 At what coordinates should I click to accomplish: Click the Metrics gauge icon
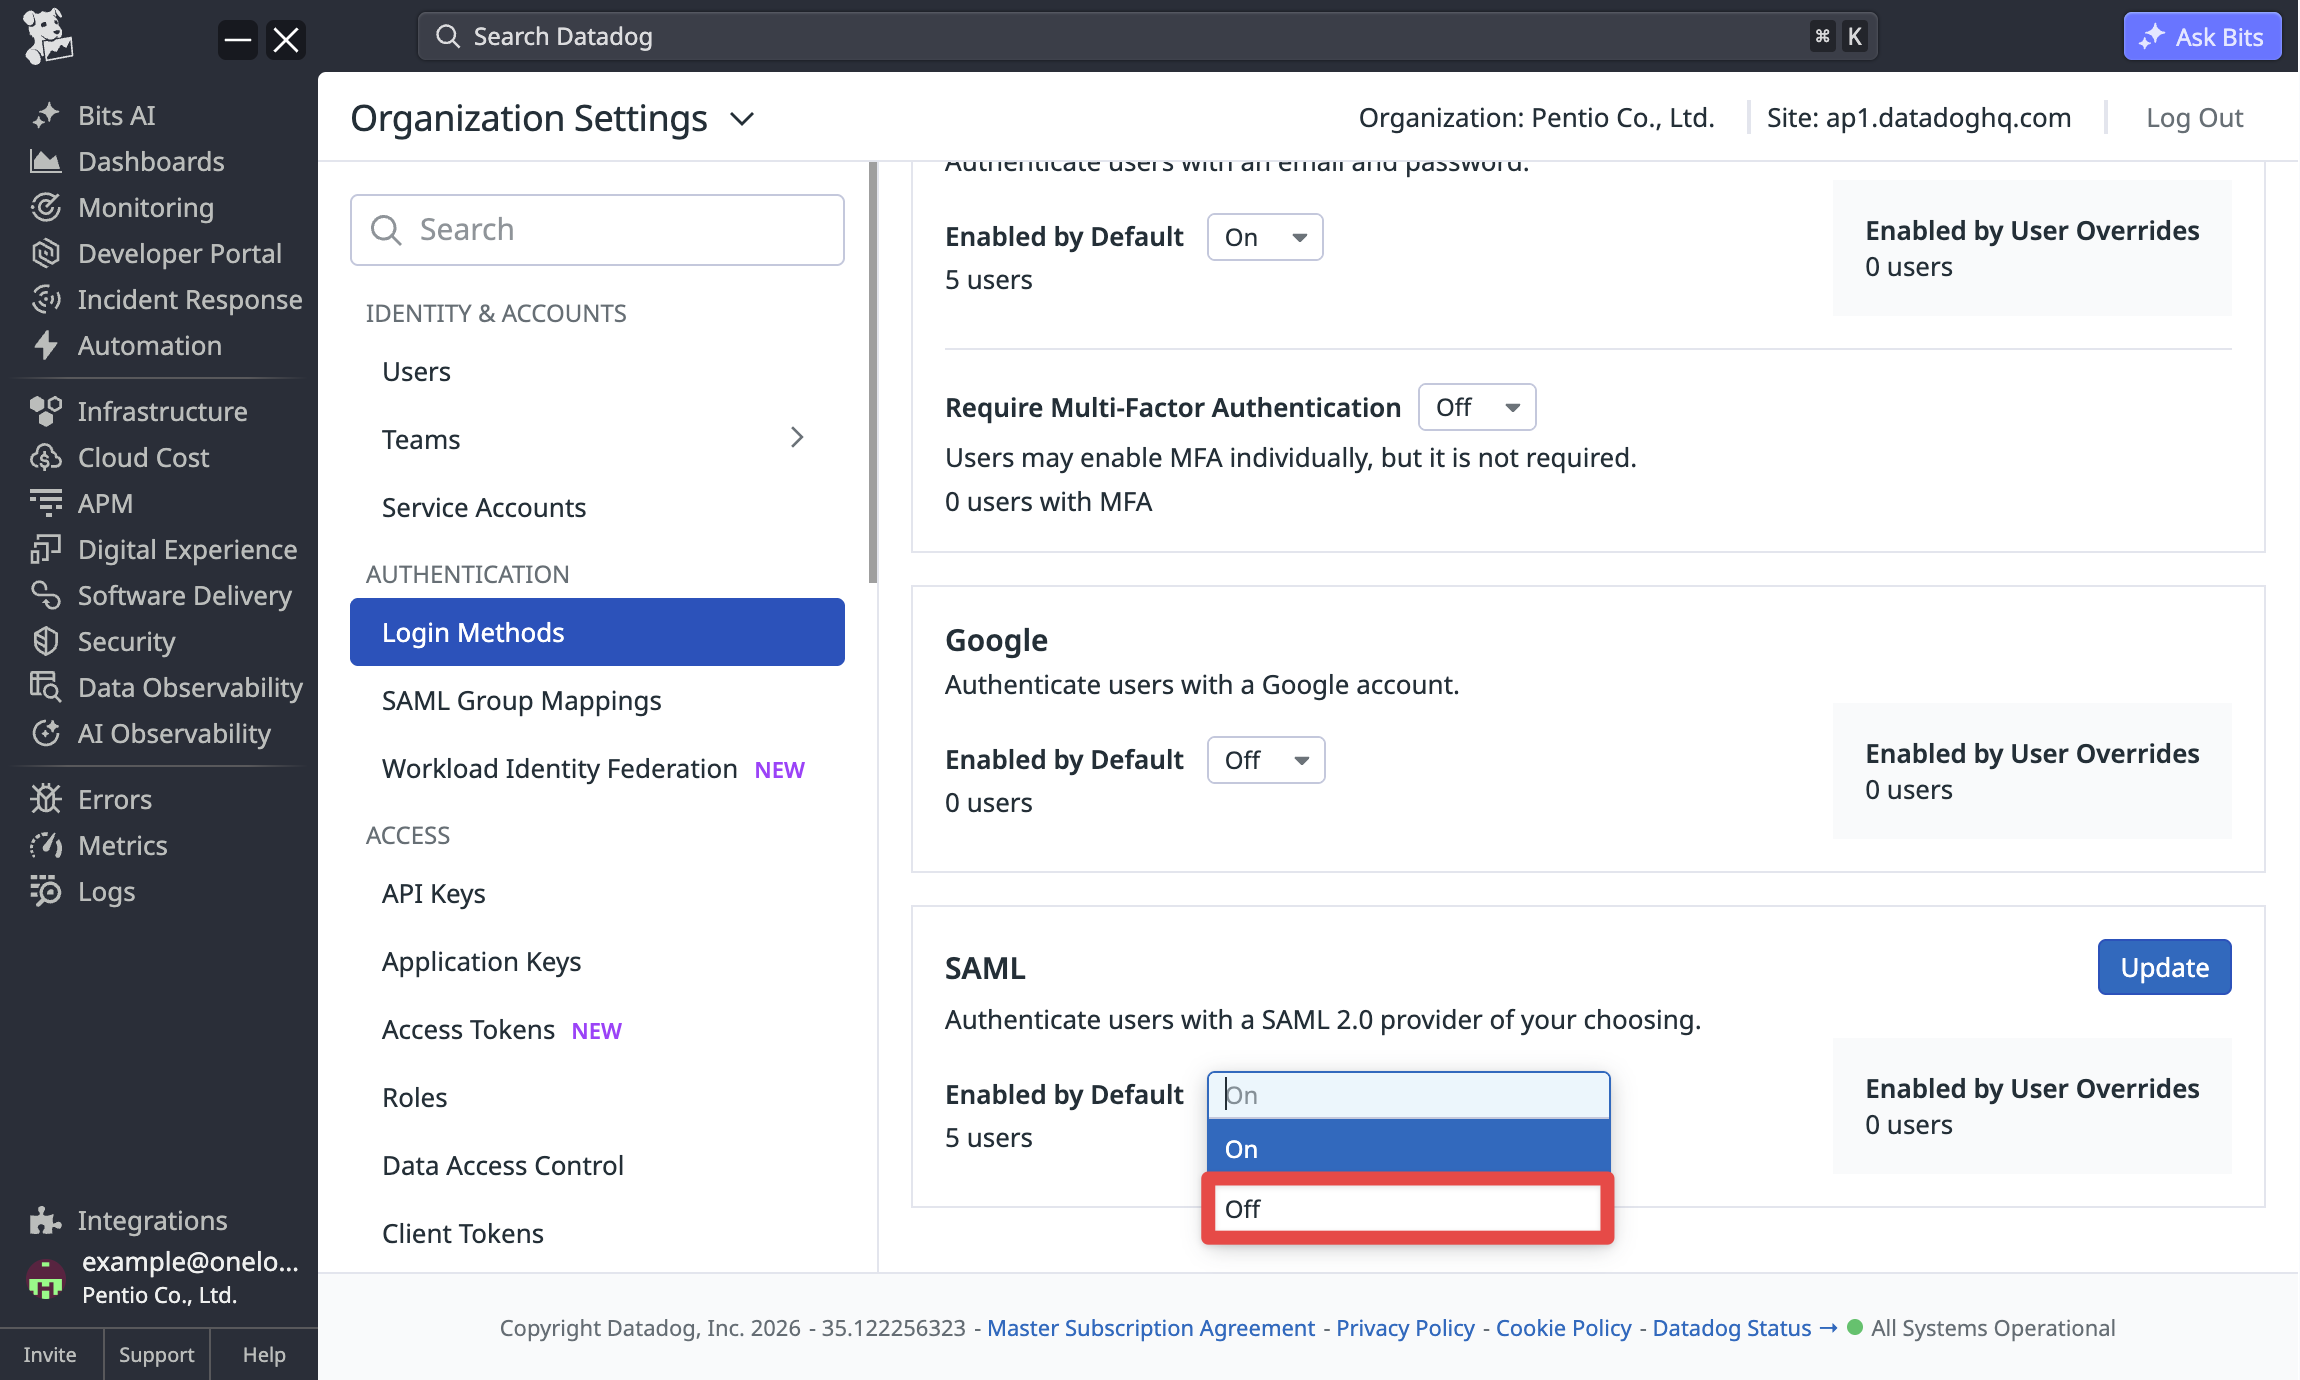point(45,845)
